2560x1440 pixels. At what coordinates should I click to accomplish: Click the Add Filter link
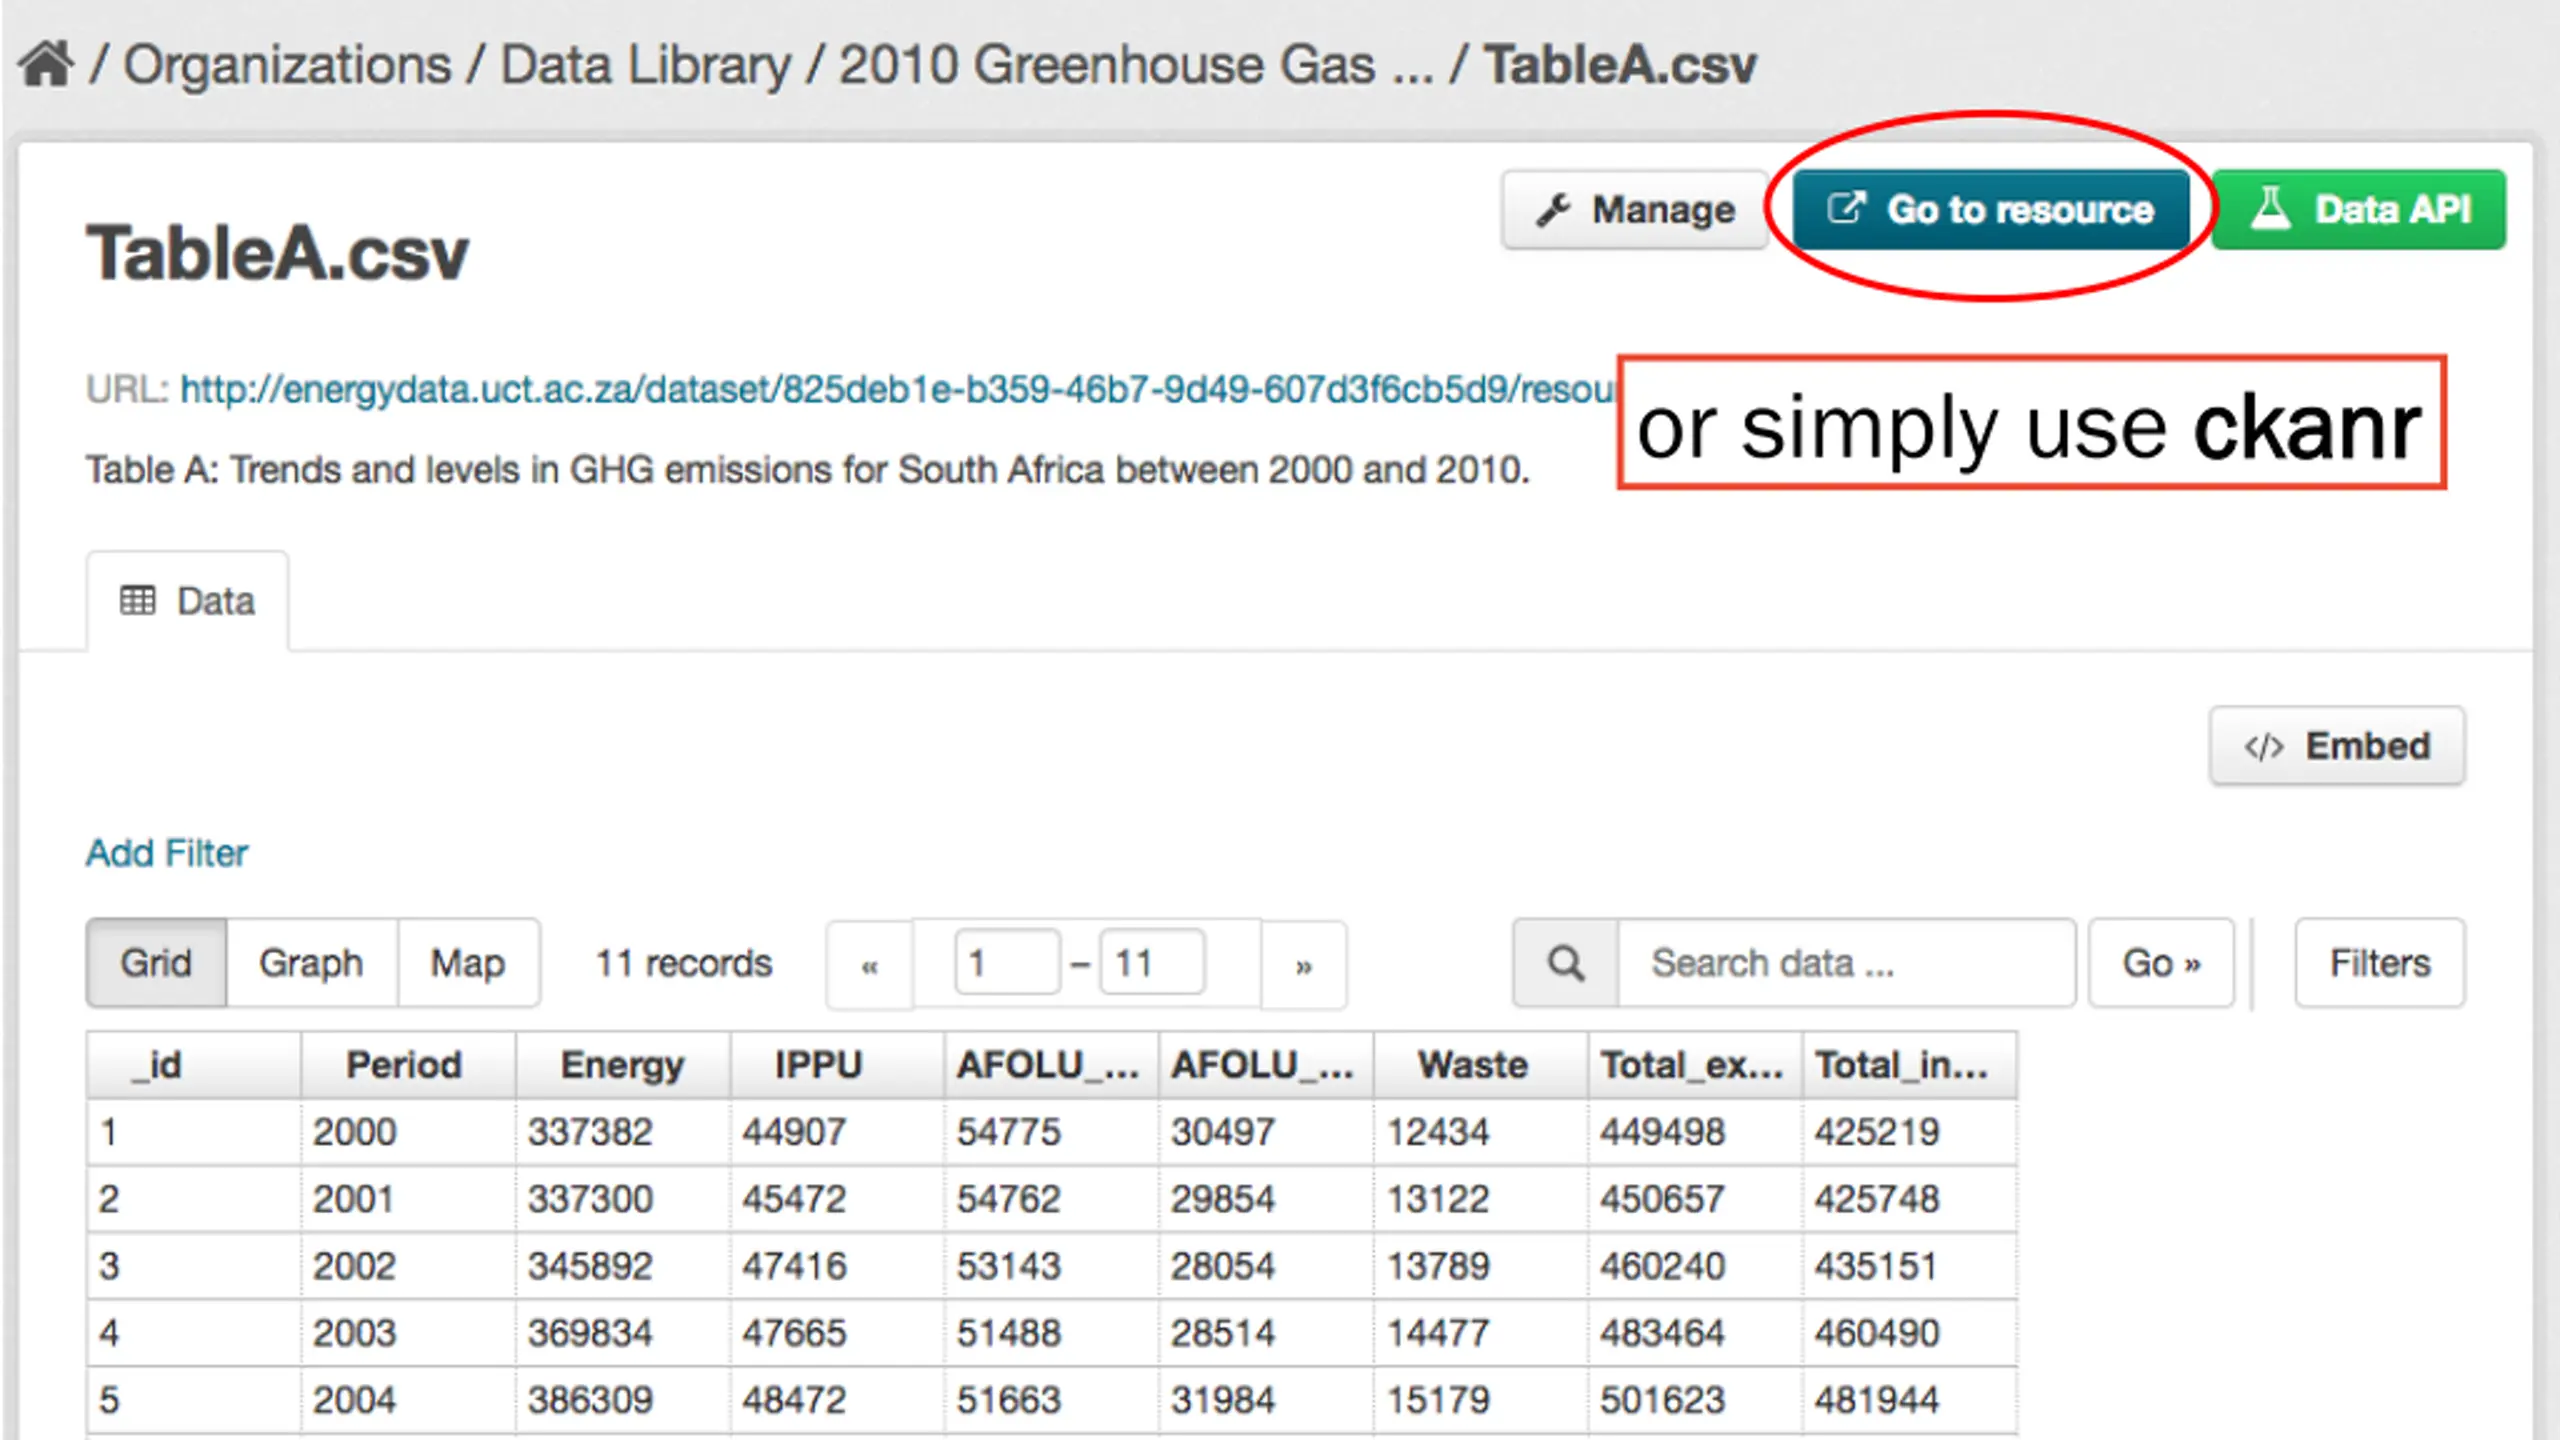167,853
